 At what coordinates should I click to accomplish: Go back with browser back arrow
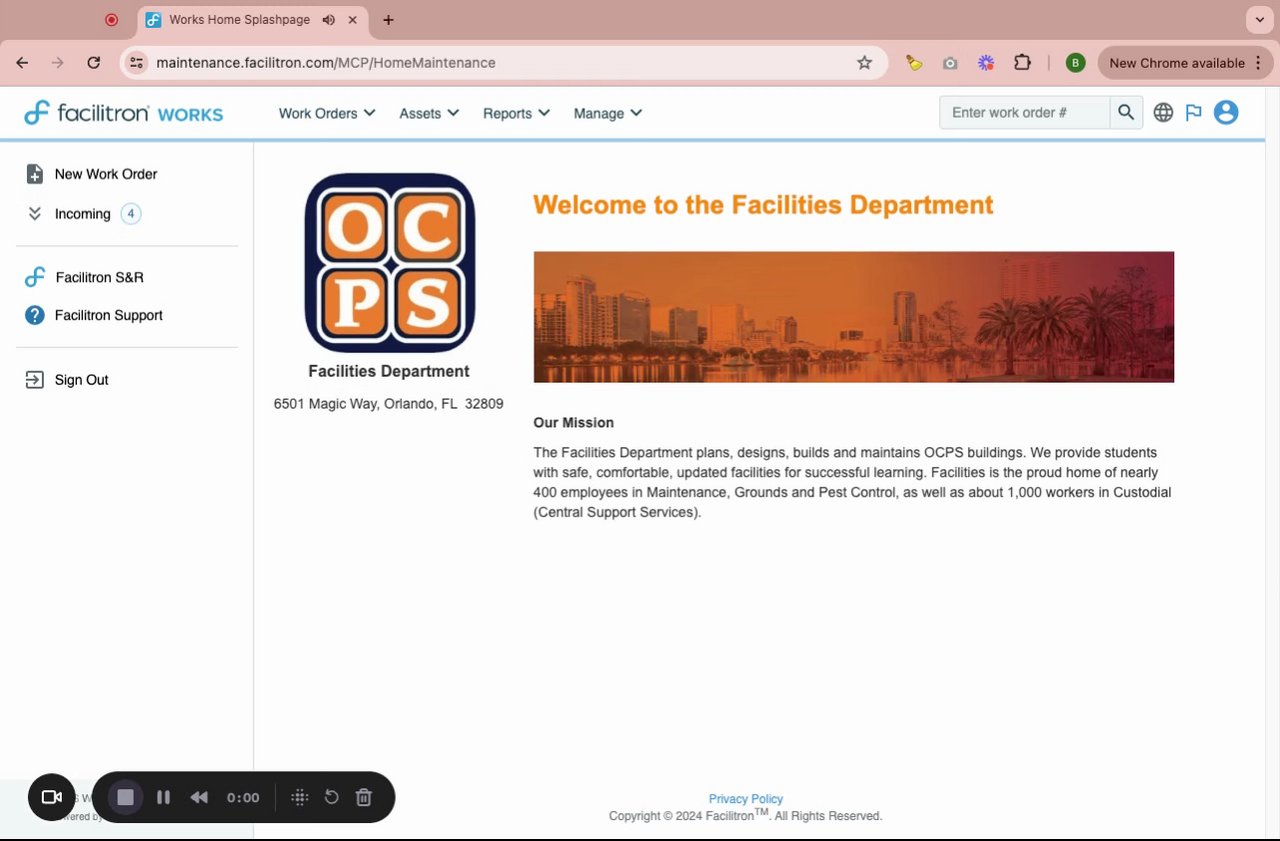pos(22,63)
